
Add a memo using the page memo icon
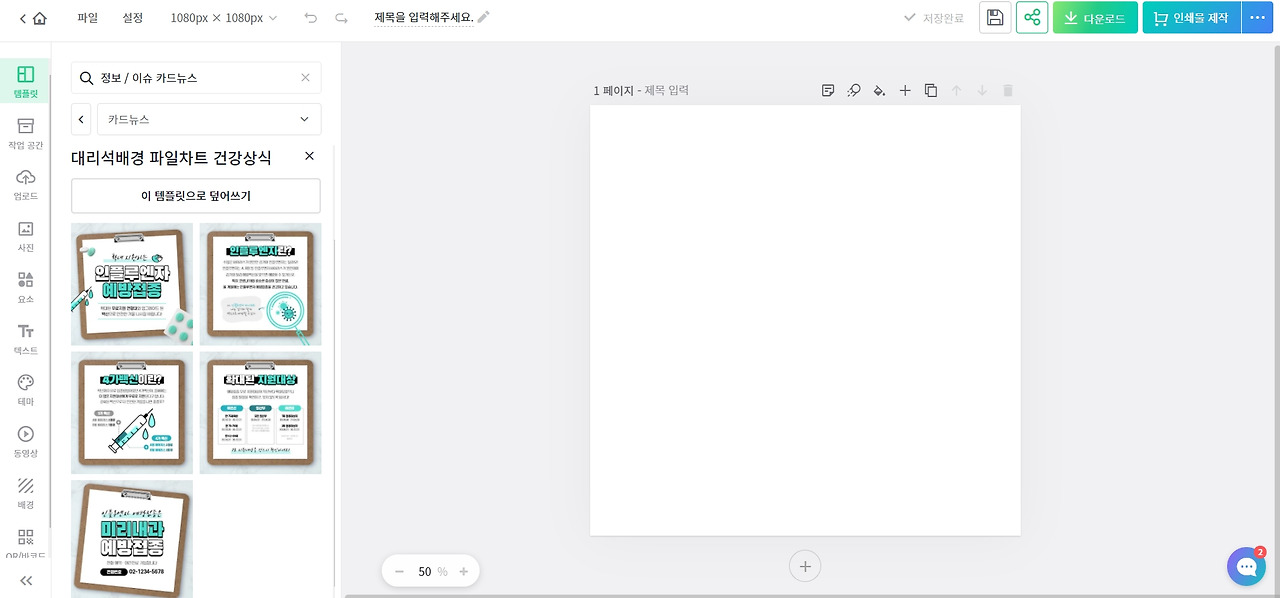[x=827, y=90]
